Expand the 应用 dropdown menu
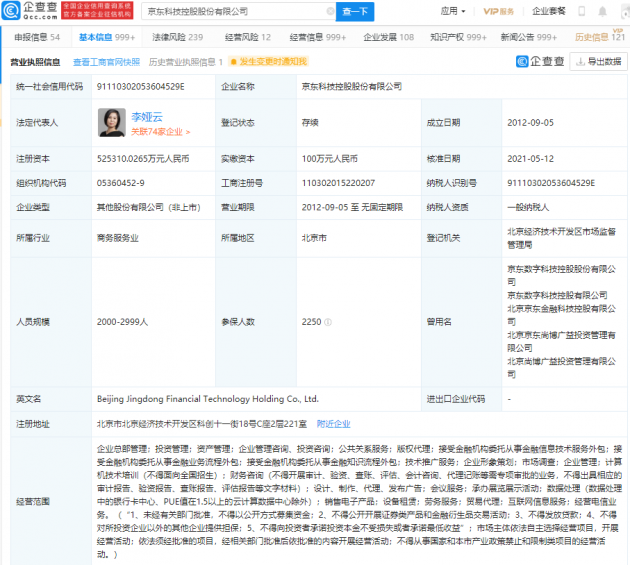The image size is (630, 565). (x=453, y=11)
